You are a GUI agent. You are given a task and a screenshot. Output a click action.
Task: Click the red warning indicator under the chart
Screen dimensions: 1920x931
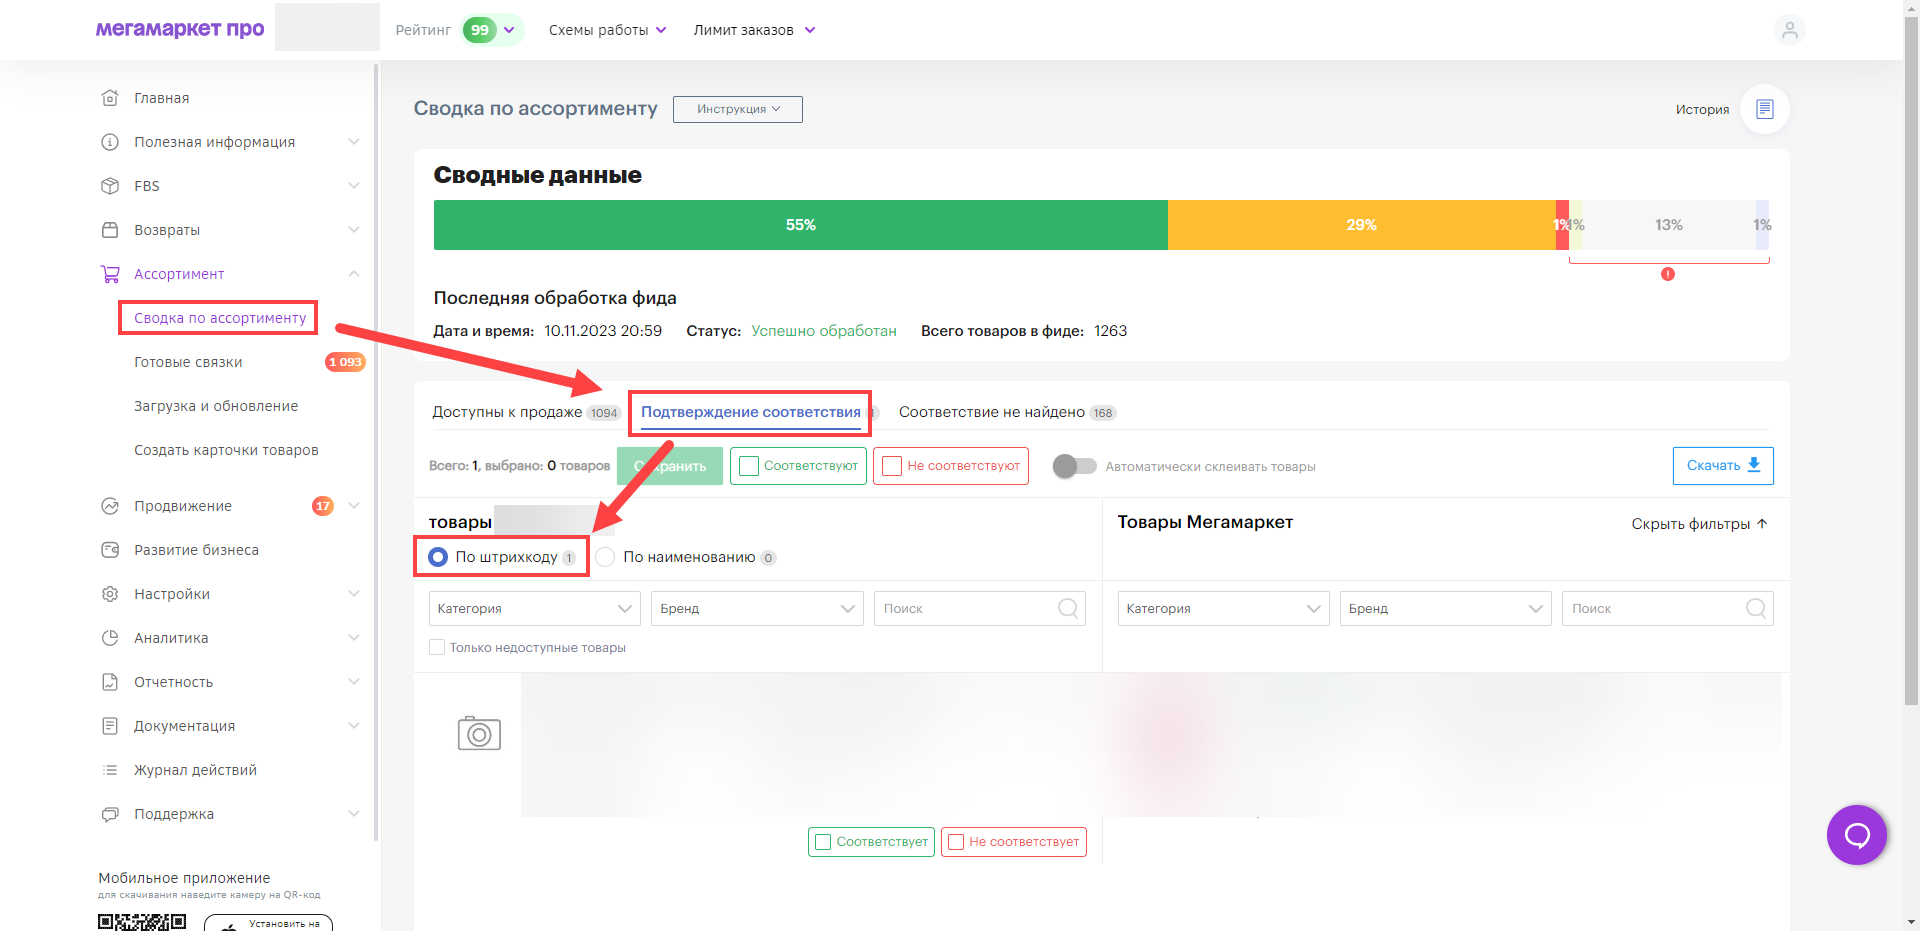pyautogui.click(x=1667, y=274)
